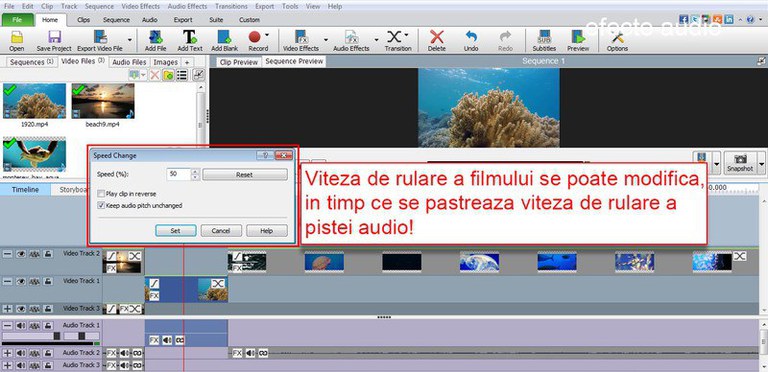Click the Snapshot camera button
768x372 pixels.
[x=740, y=162]
